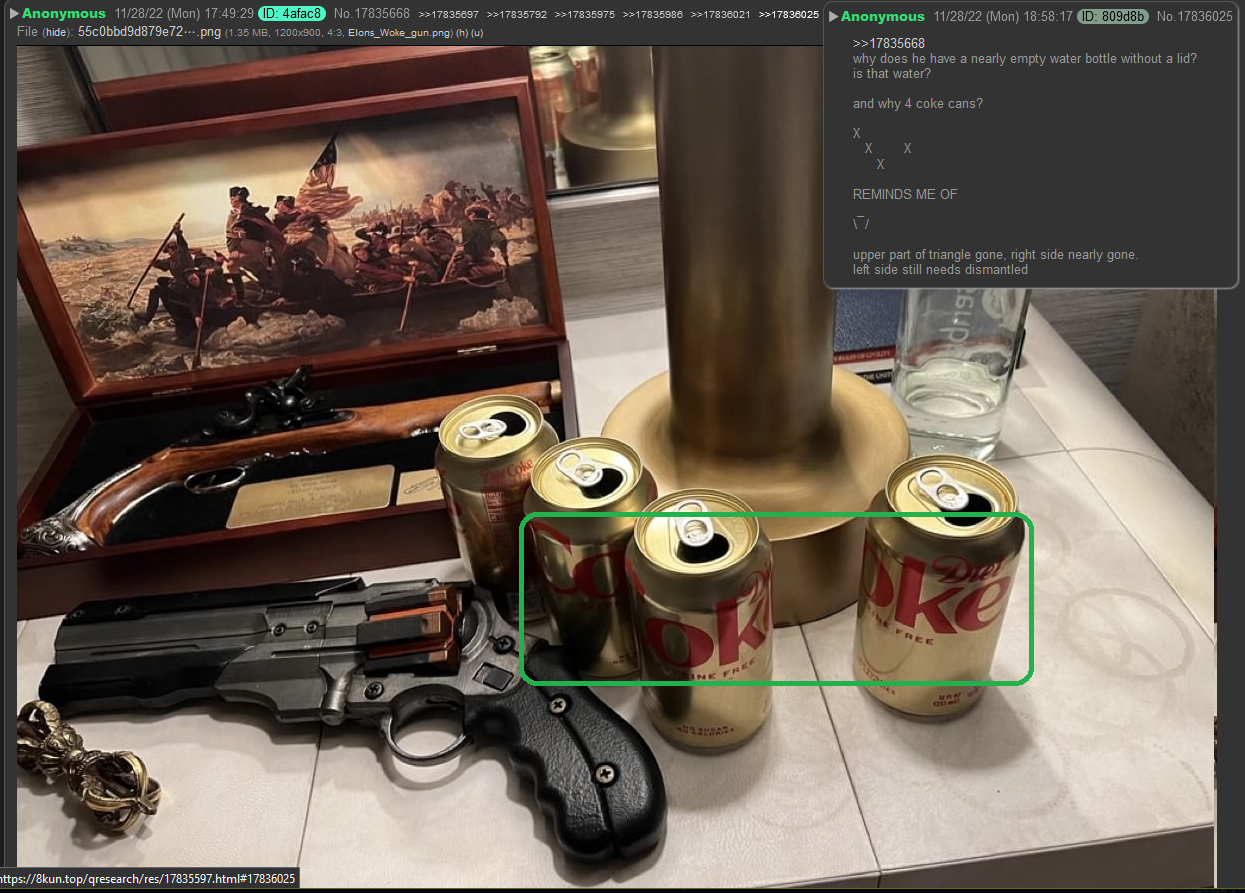
Task: Click text 'is that water?'
Action: pyautogui.click(x=891, y=74)
